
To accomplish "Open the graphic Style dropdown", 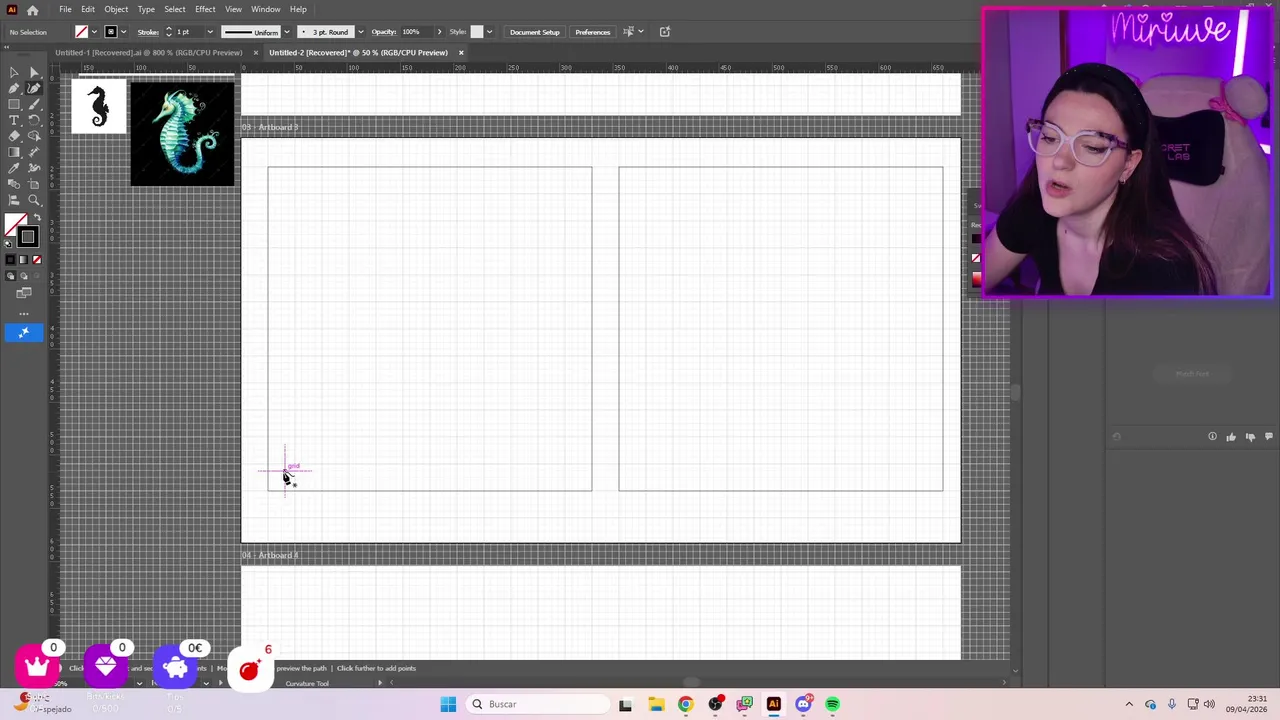I will (489, 32).
